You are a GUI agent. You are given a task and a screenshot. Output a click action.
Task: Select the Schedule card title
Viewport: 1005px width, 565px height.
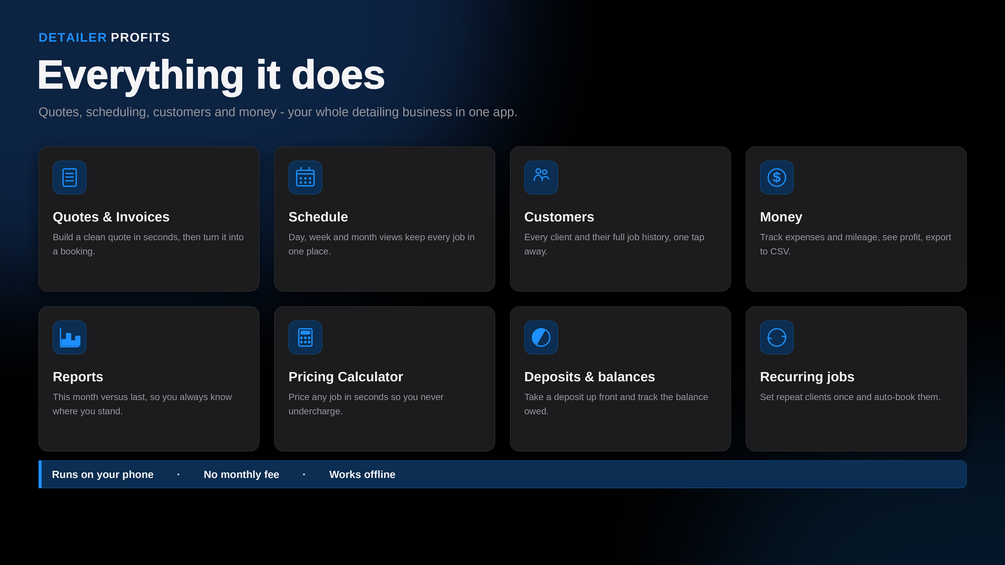tap(318, 217)
